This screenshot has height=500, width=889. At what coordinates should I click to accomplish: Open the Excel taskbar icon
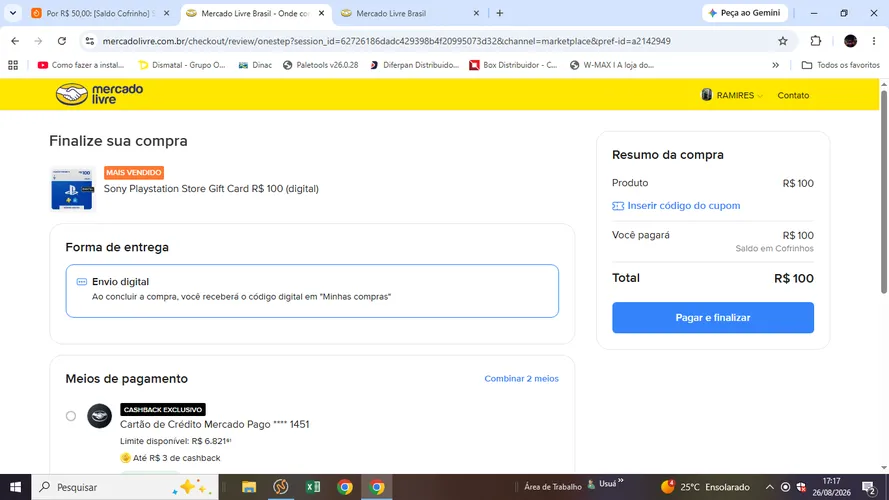[313, 487]
